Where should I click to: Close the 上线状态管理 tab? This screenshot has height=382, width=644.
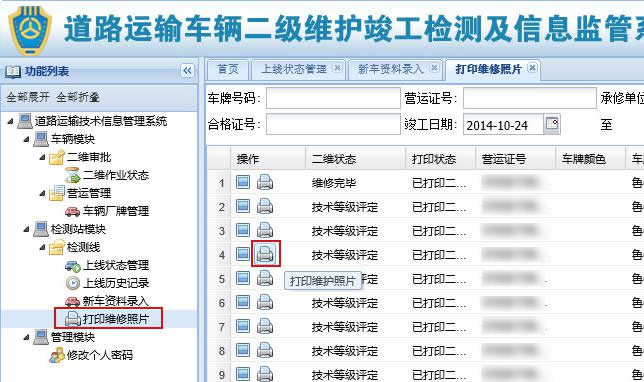click(337, 68)
